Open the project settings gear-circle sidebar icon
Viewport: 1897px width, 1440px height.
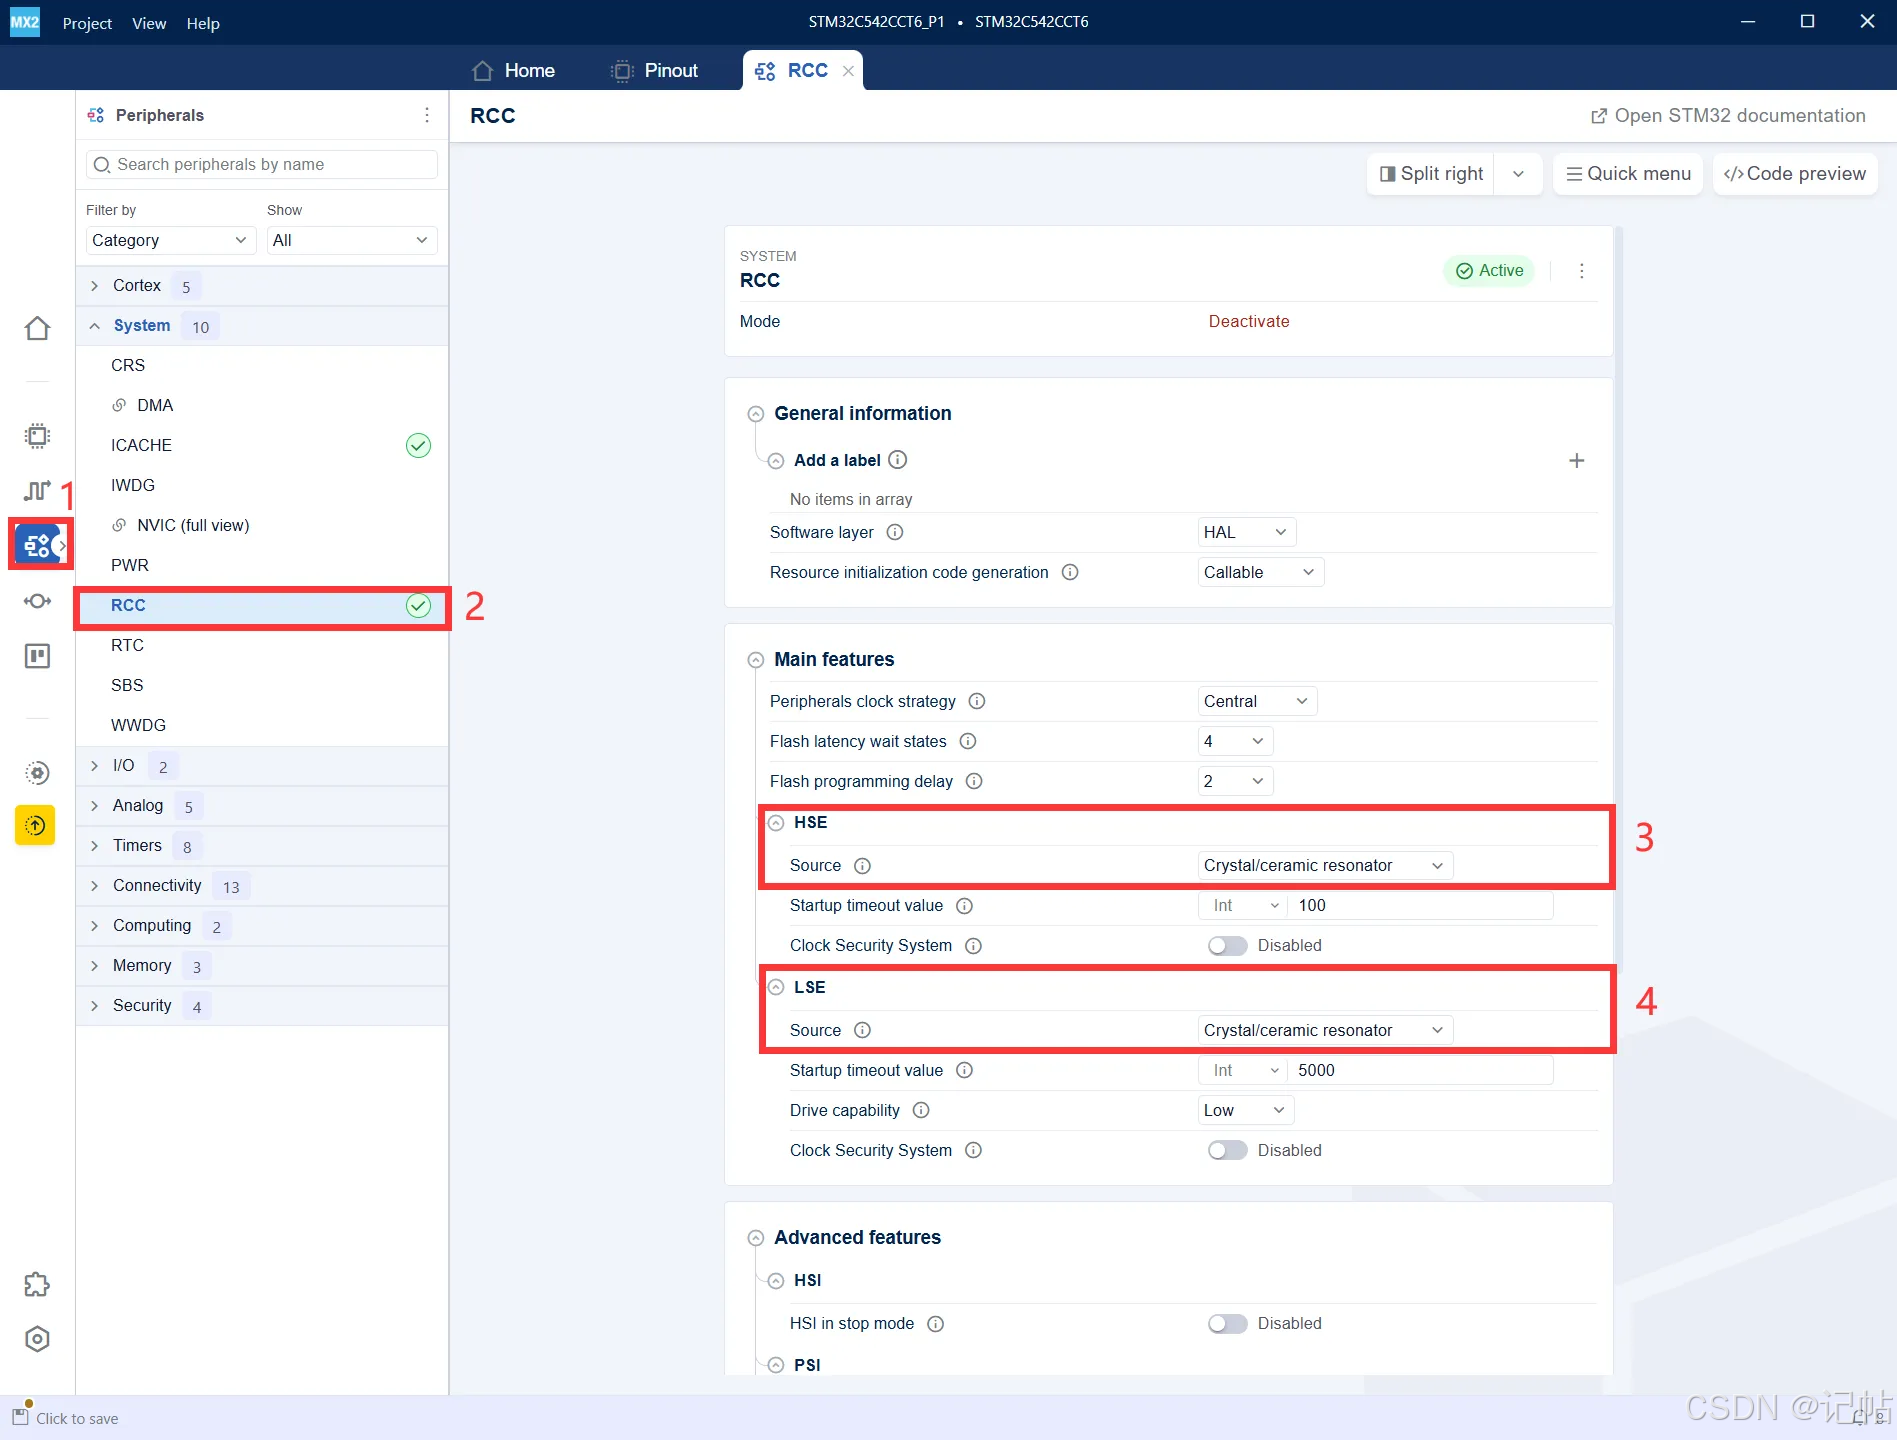pos(37,773)
